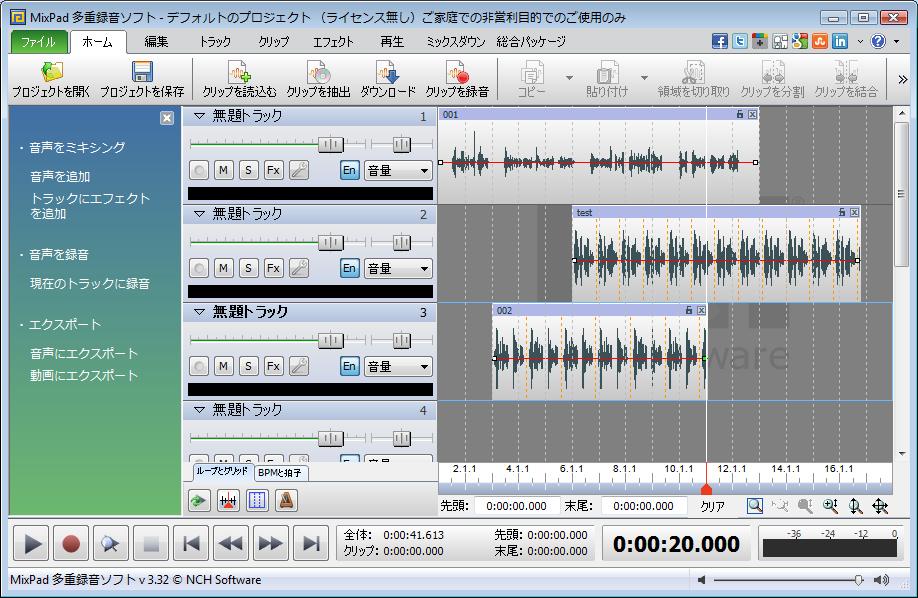Viewport: 918px width, 598px height.
Task: Collapse track 4 with triangle
Action: [x=199, y=409]
